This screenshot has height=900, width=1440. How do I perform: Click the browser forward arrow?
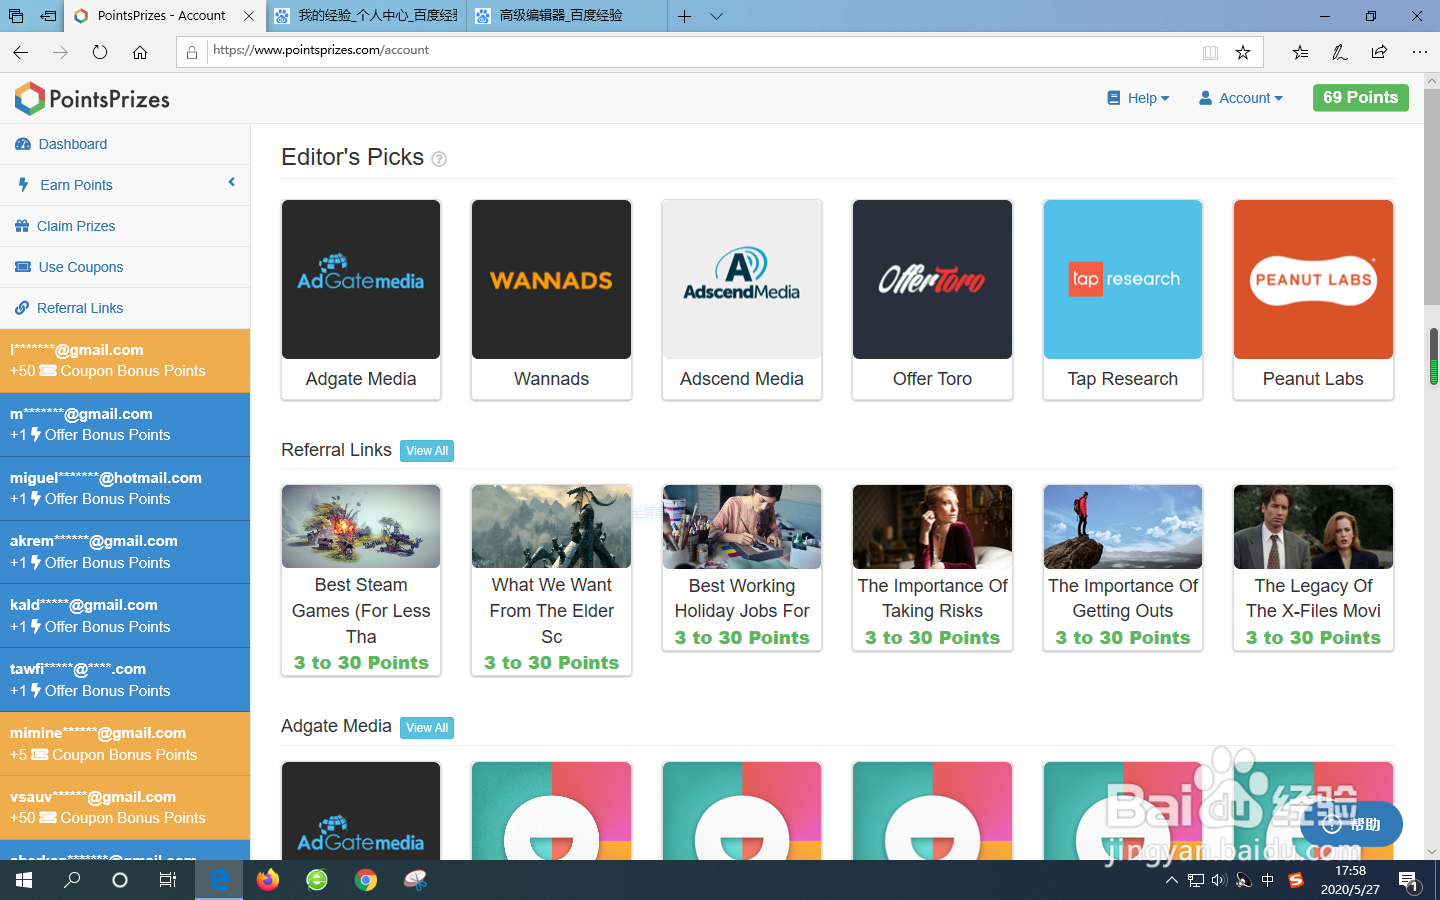pos(60,52)
